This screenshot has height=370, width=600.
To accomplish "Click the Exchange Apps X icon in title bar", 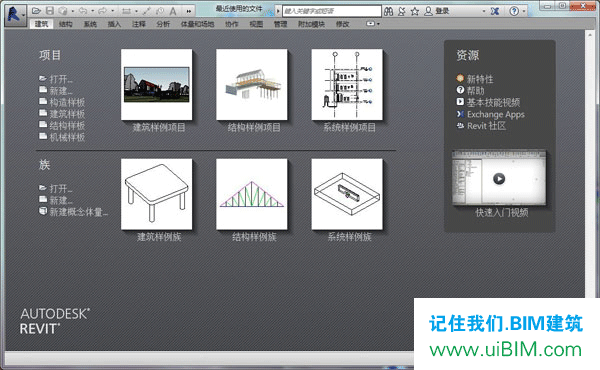I will coord(495,11).
